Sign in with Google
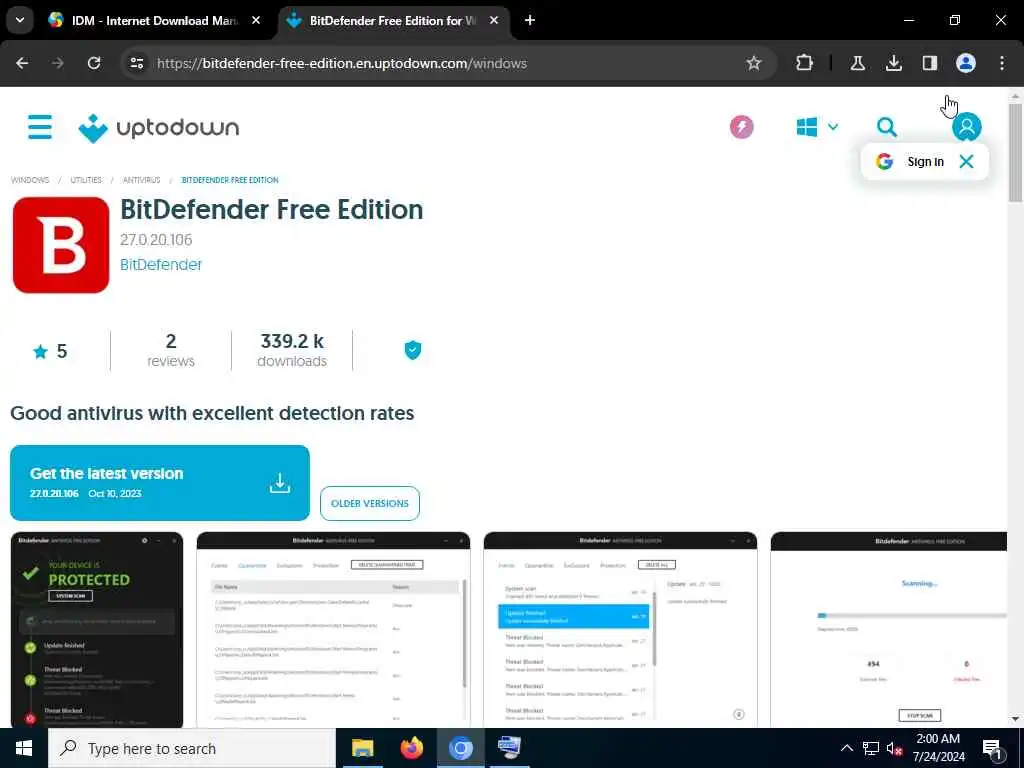This screenshot has width=1024, height=768. (910, 161)
